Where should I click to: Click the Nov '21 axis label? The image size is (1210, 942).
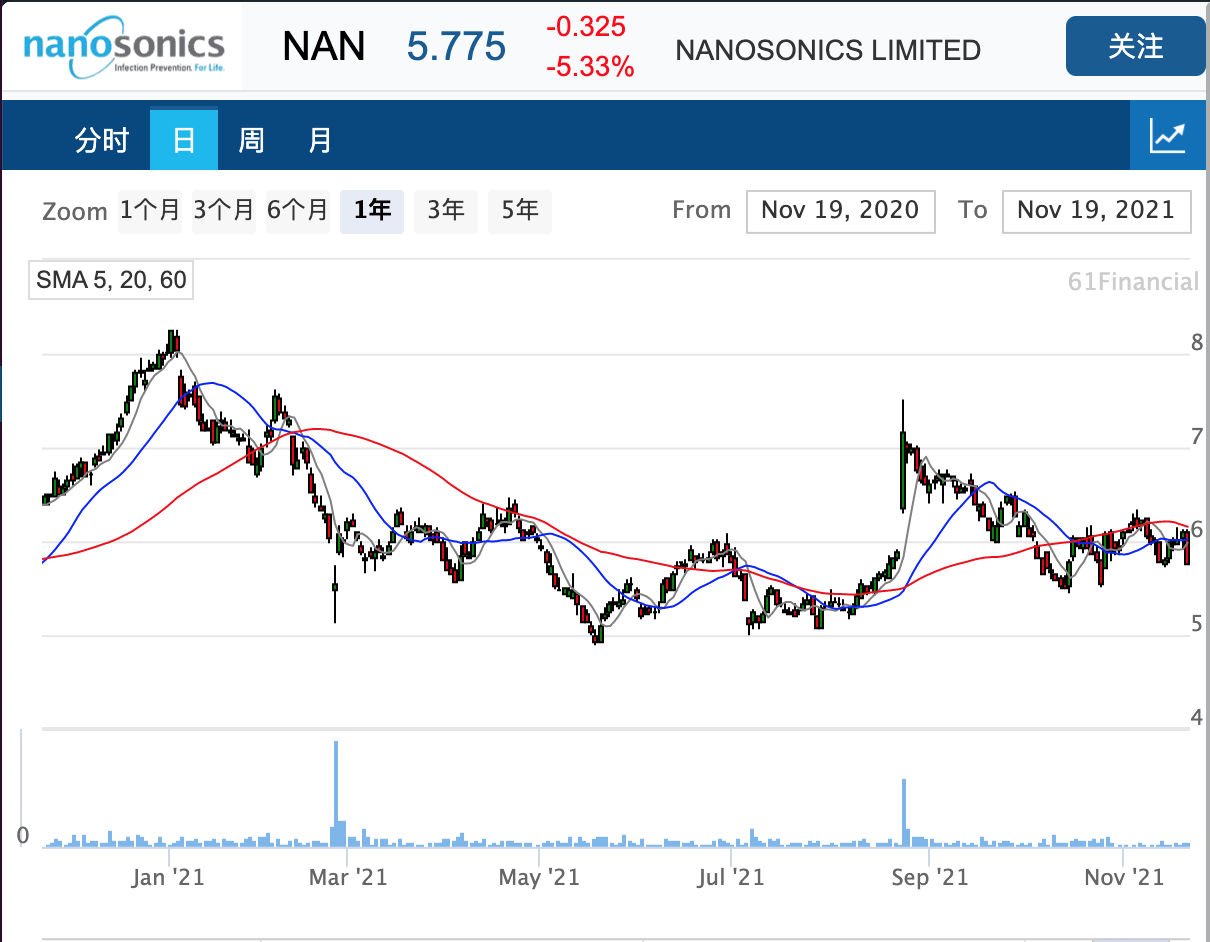pyautogui.click(x=1125, y=878)
